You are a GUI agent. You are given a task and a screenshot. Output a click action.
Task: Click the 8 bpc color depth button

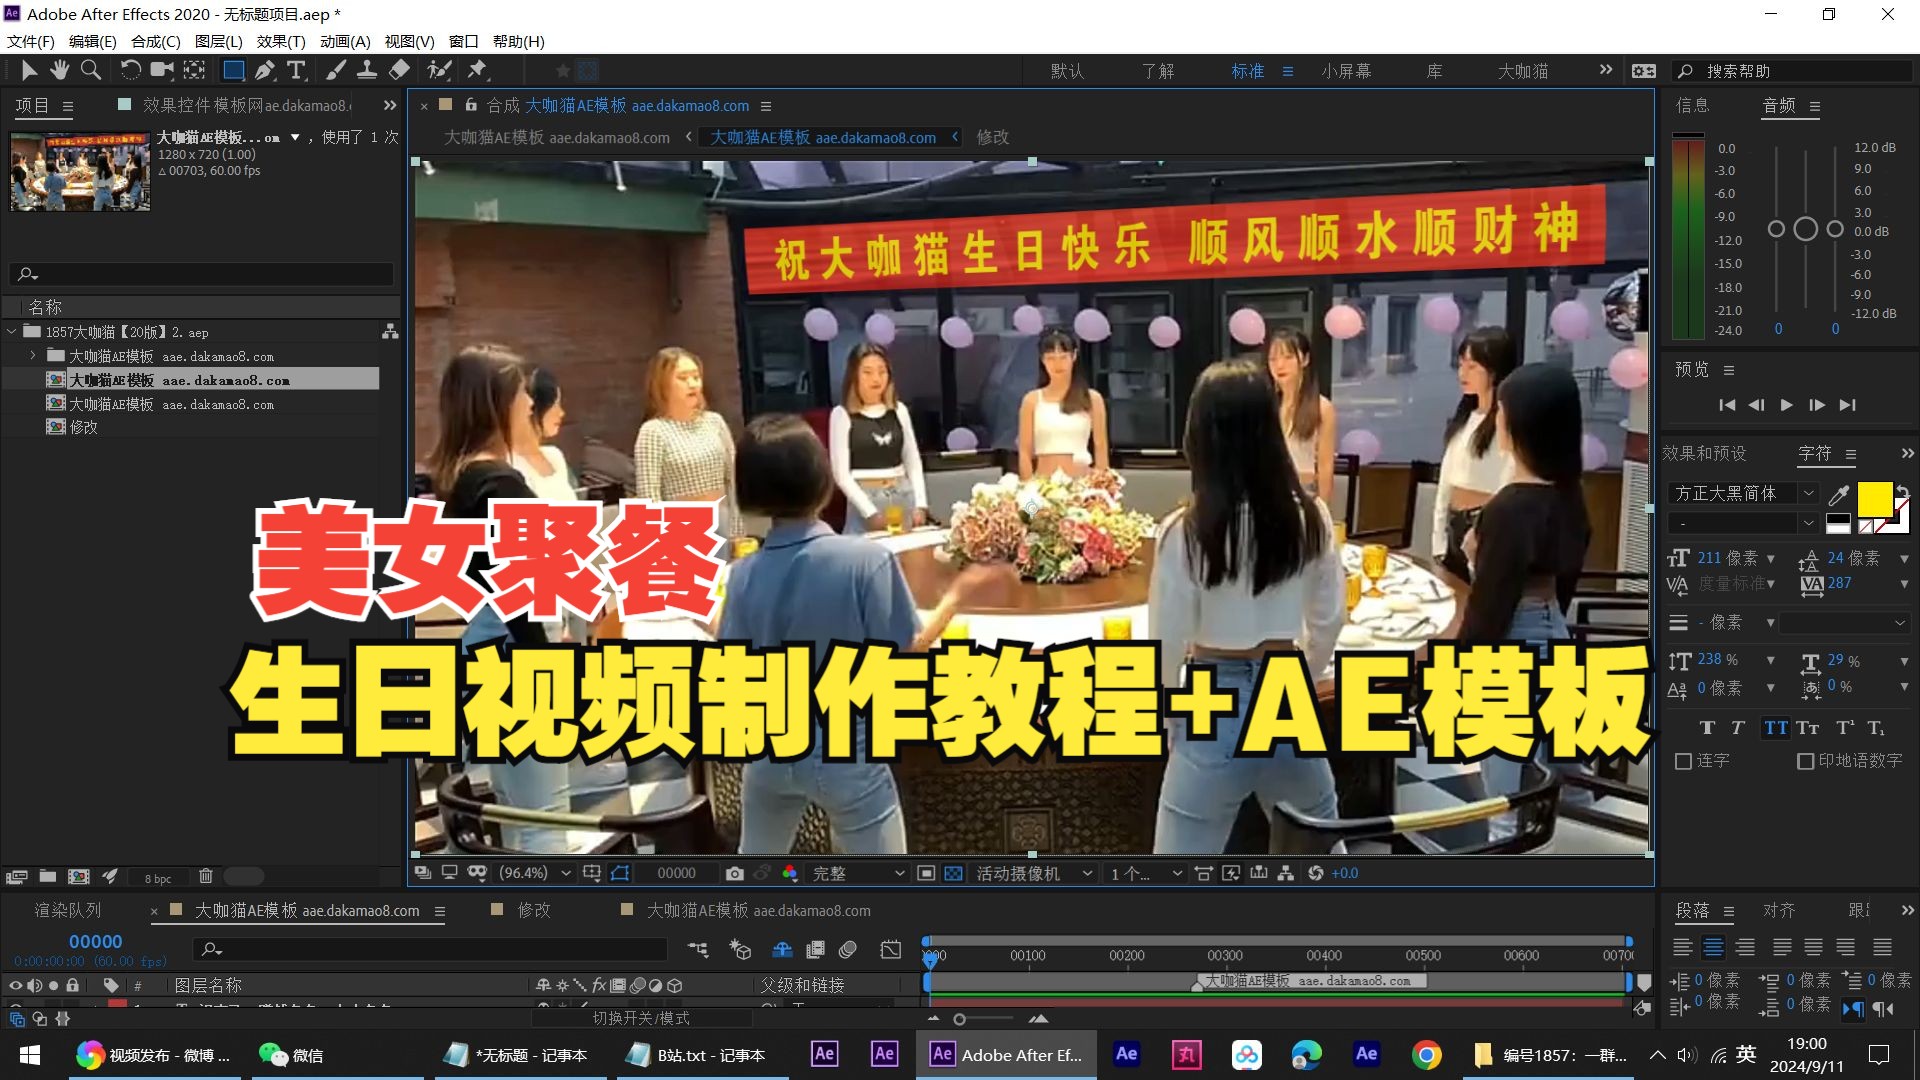coord(158,878)
